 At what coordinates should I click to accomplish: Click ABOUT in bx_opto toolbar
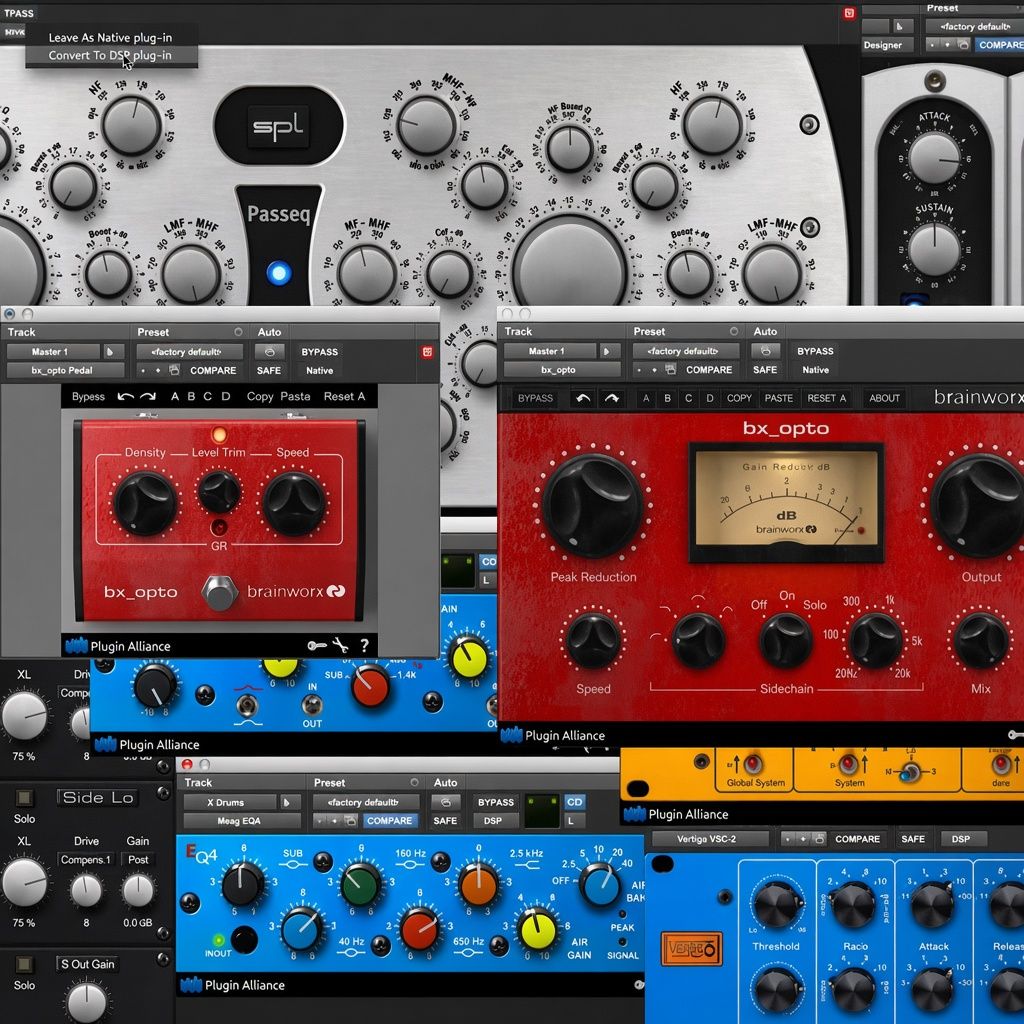pos(884,398)
